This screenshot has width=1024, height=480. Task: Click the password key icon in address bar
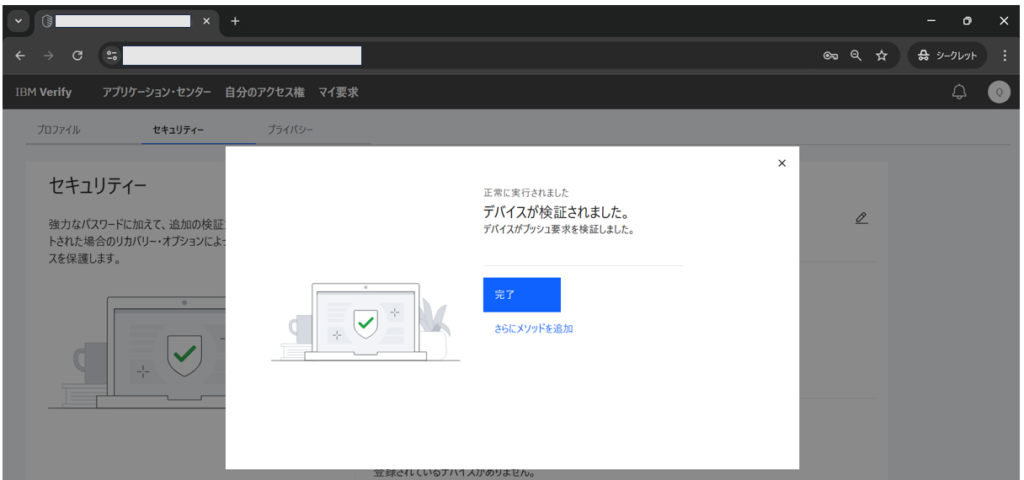(x=830, y=56)
